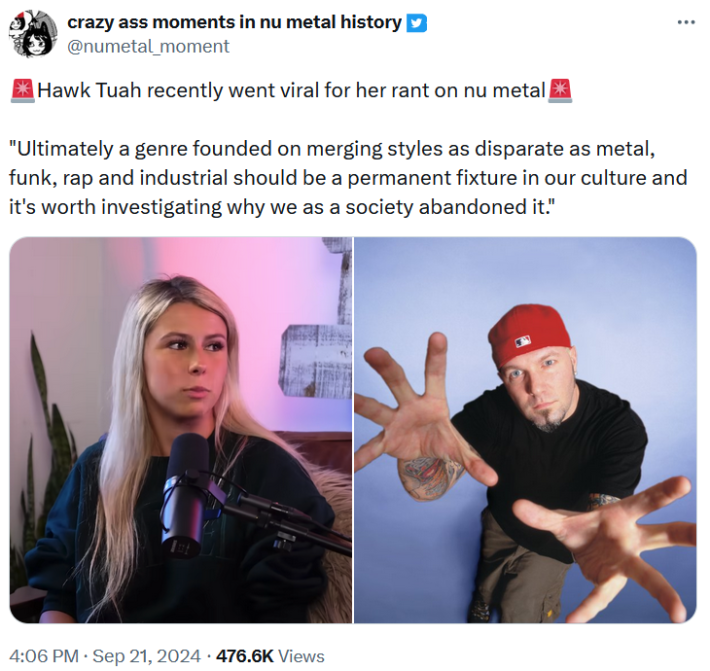
Task: Open the right photo of man in red cap
Action: click(x=525, y=430)
